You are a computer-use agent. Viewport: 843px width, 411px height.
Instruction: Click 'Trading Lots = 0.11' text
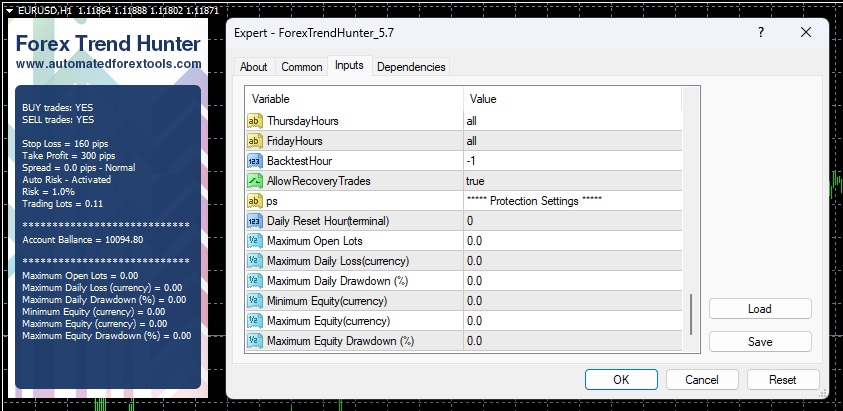tap(62, 203)
